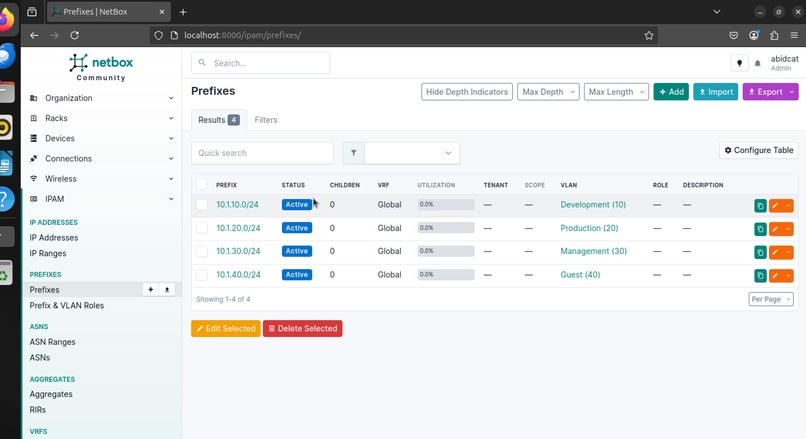Click the utilization bar for 10.1.30.0/24
806x439 pixels.
tap(446, 251)
